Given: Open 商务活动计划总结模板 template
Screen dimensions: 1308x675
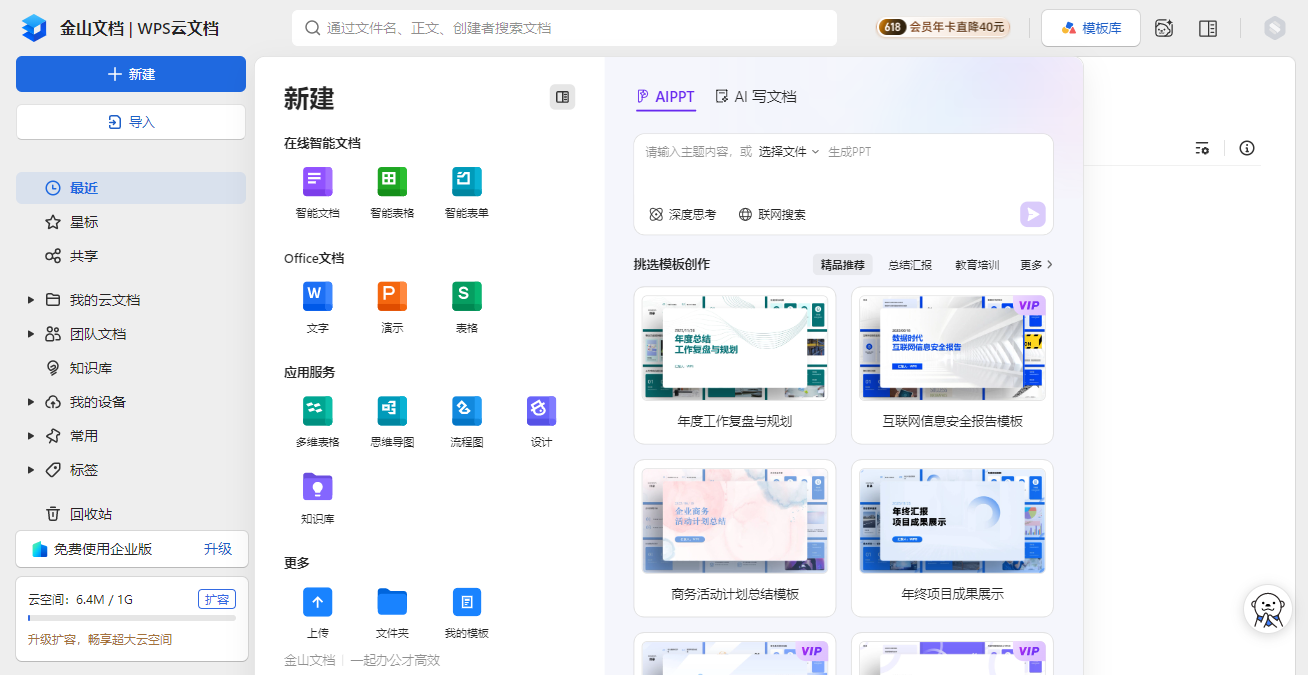Looking at the screenshot, I should (735, 538).
